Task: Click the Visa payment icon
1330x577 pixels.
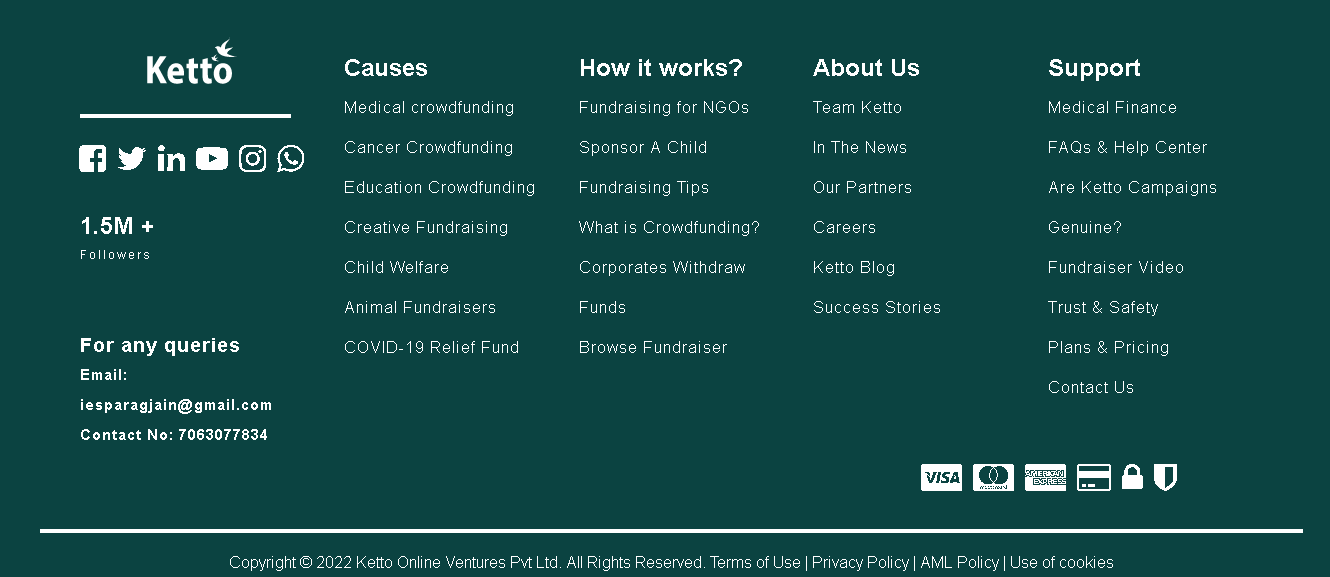Action: pyautogui.click(x=941, y=477)
